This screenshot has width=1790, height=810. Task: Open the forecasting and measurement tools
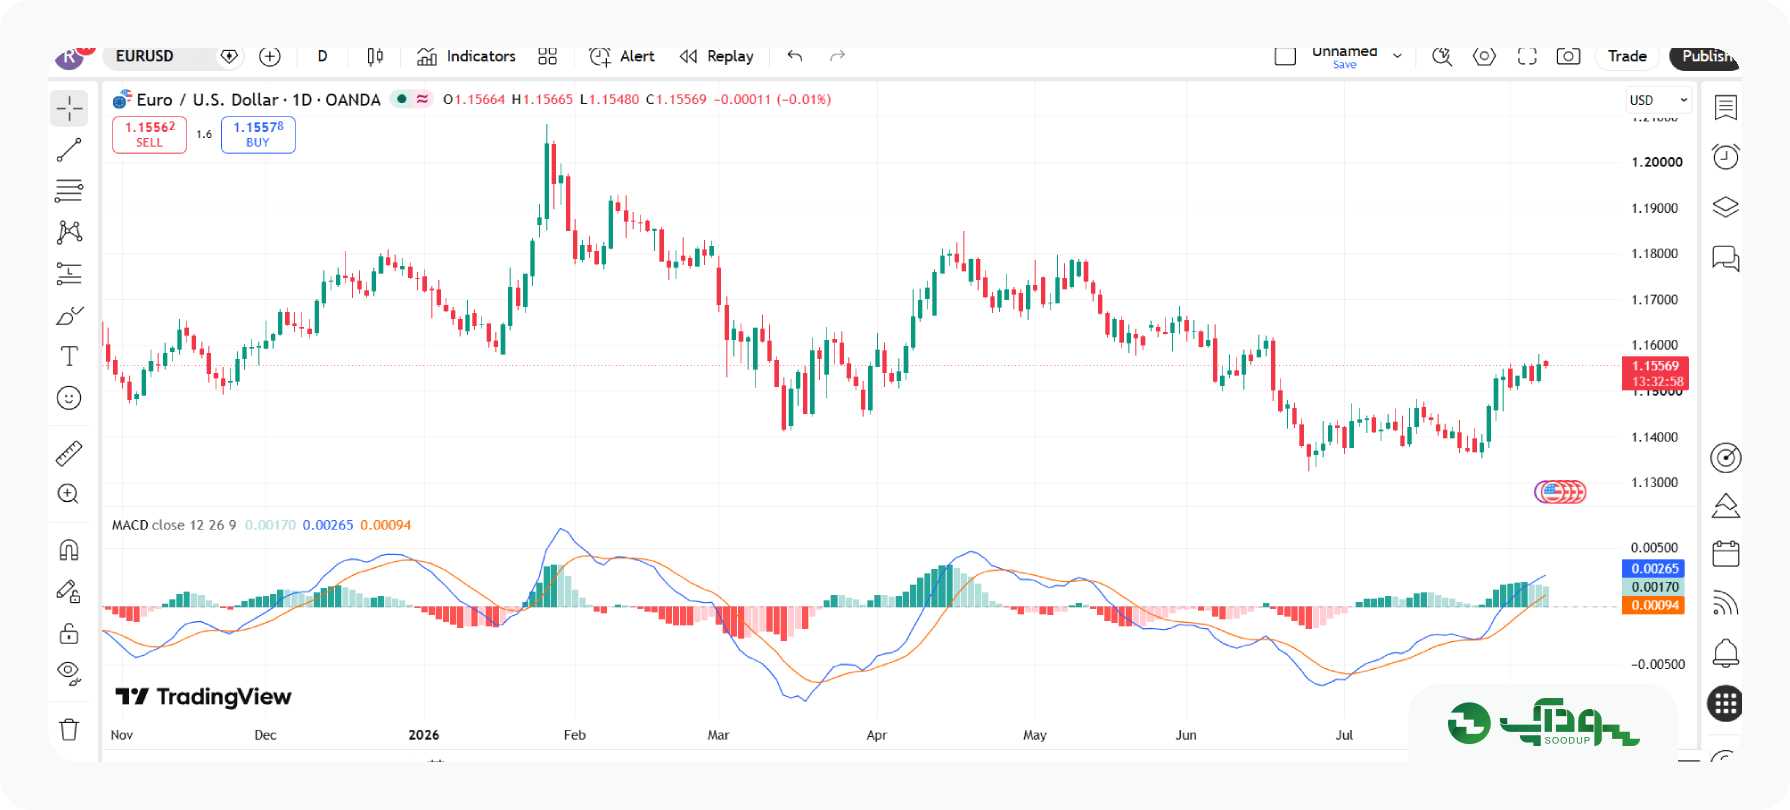69,273
